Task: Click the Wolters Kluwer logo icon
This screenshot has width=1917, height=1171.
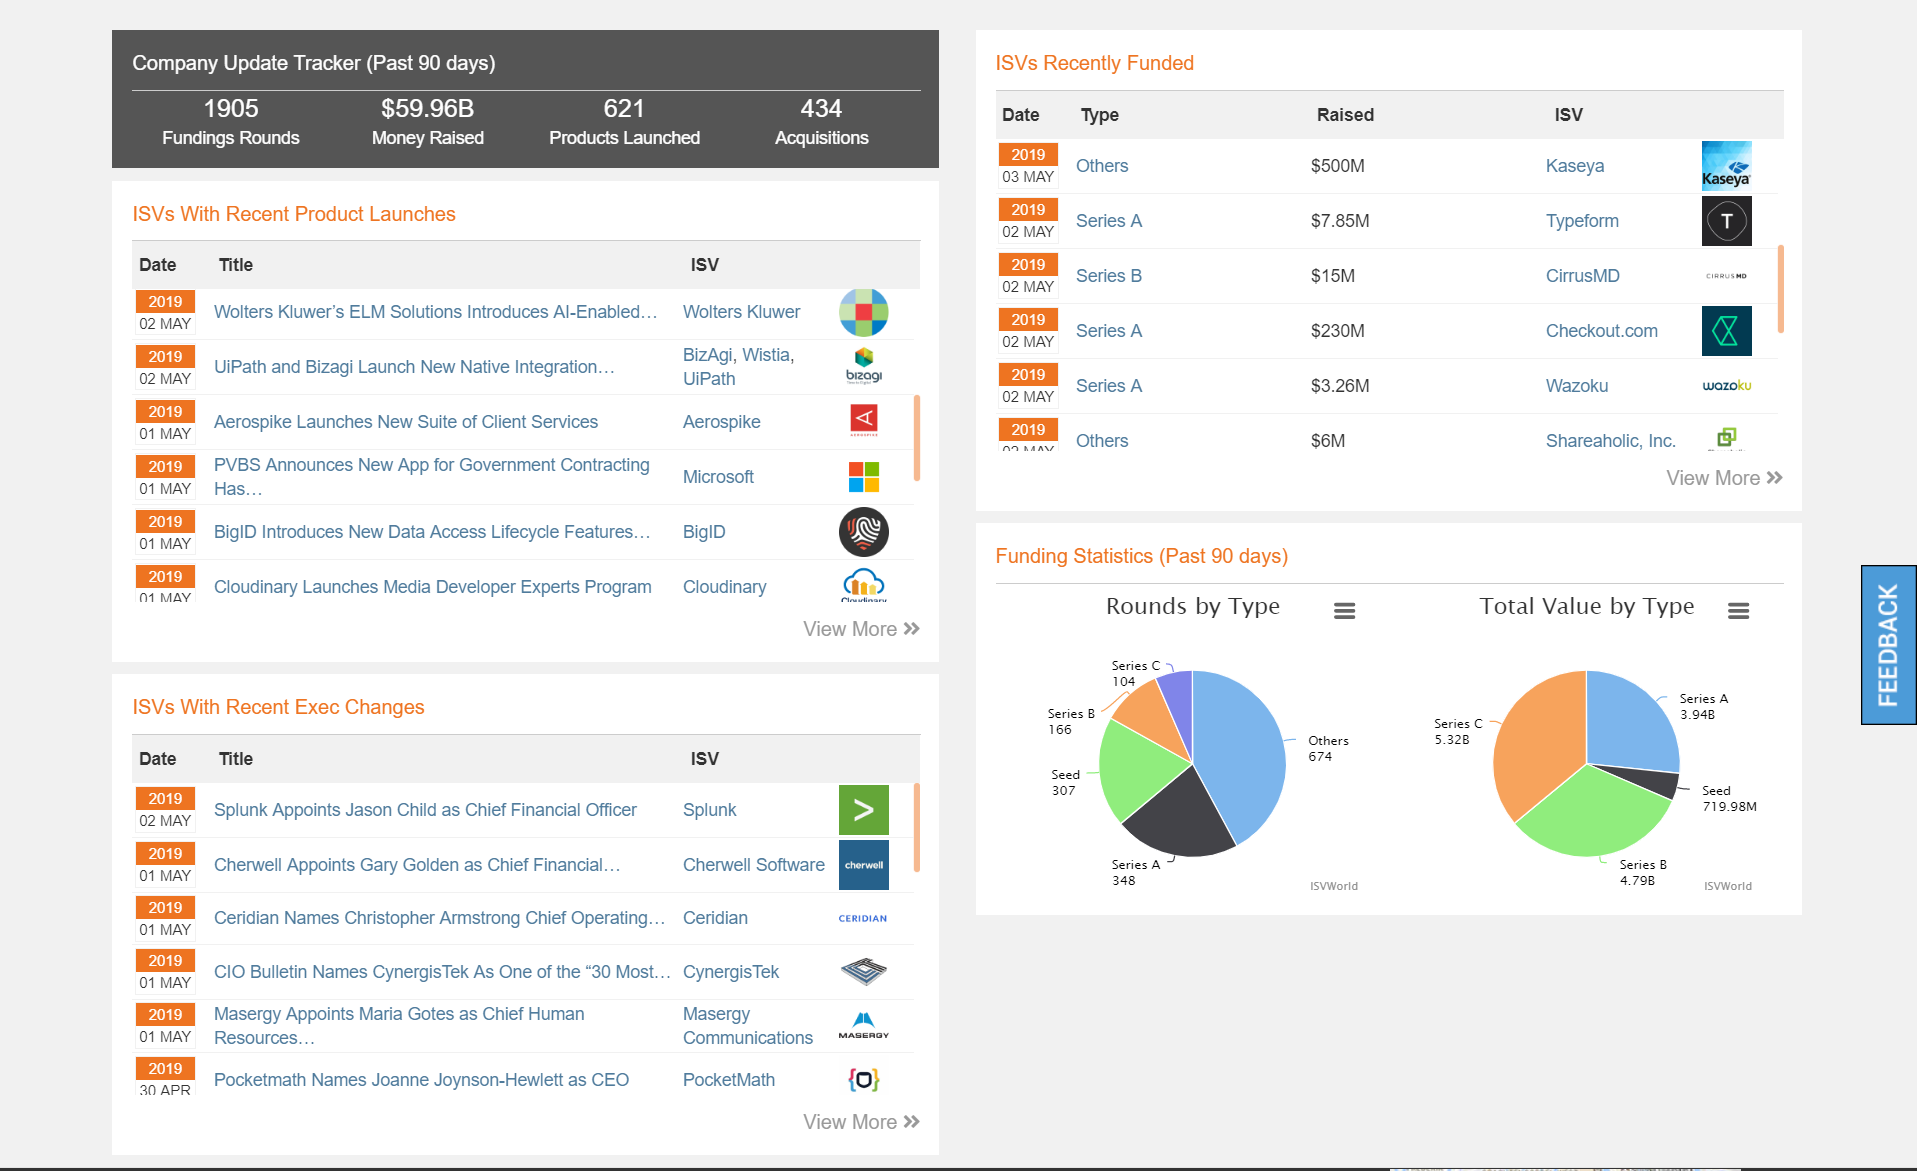Action: (863, 312)
